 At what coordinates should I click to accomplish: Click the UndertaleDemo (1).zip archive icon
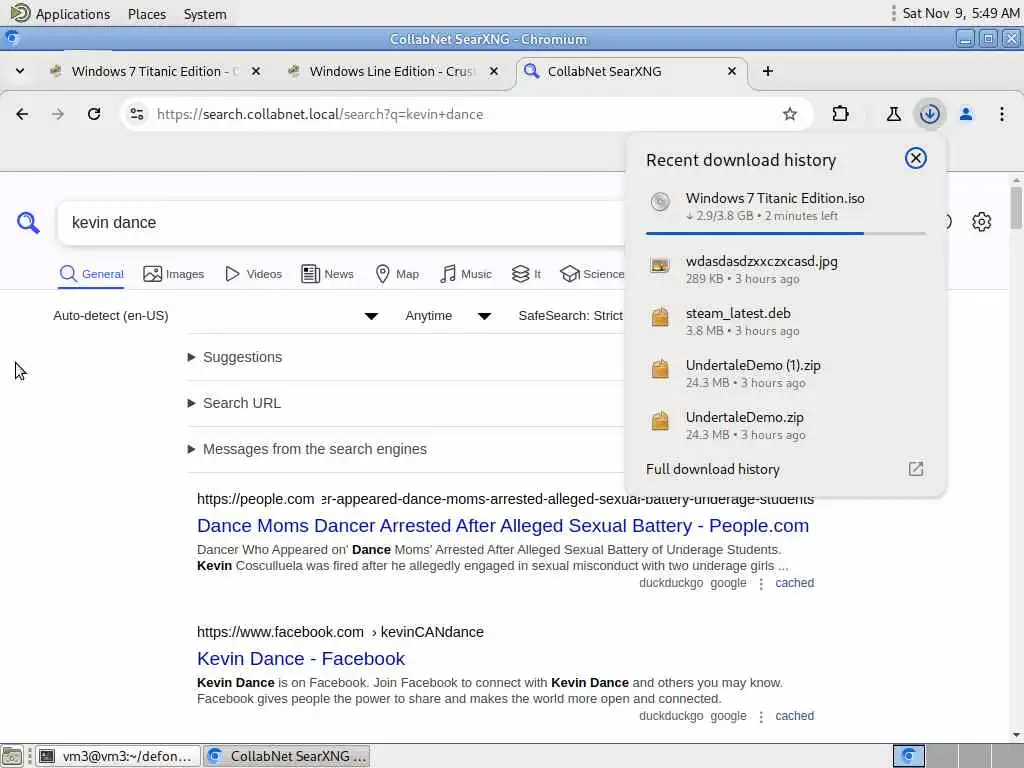tap(660, 369)
